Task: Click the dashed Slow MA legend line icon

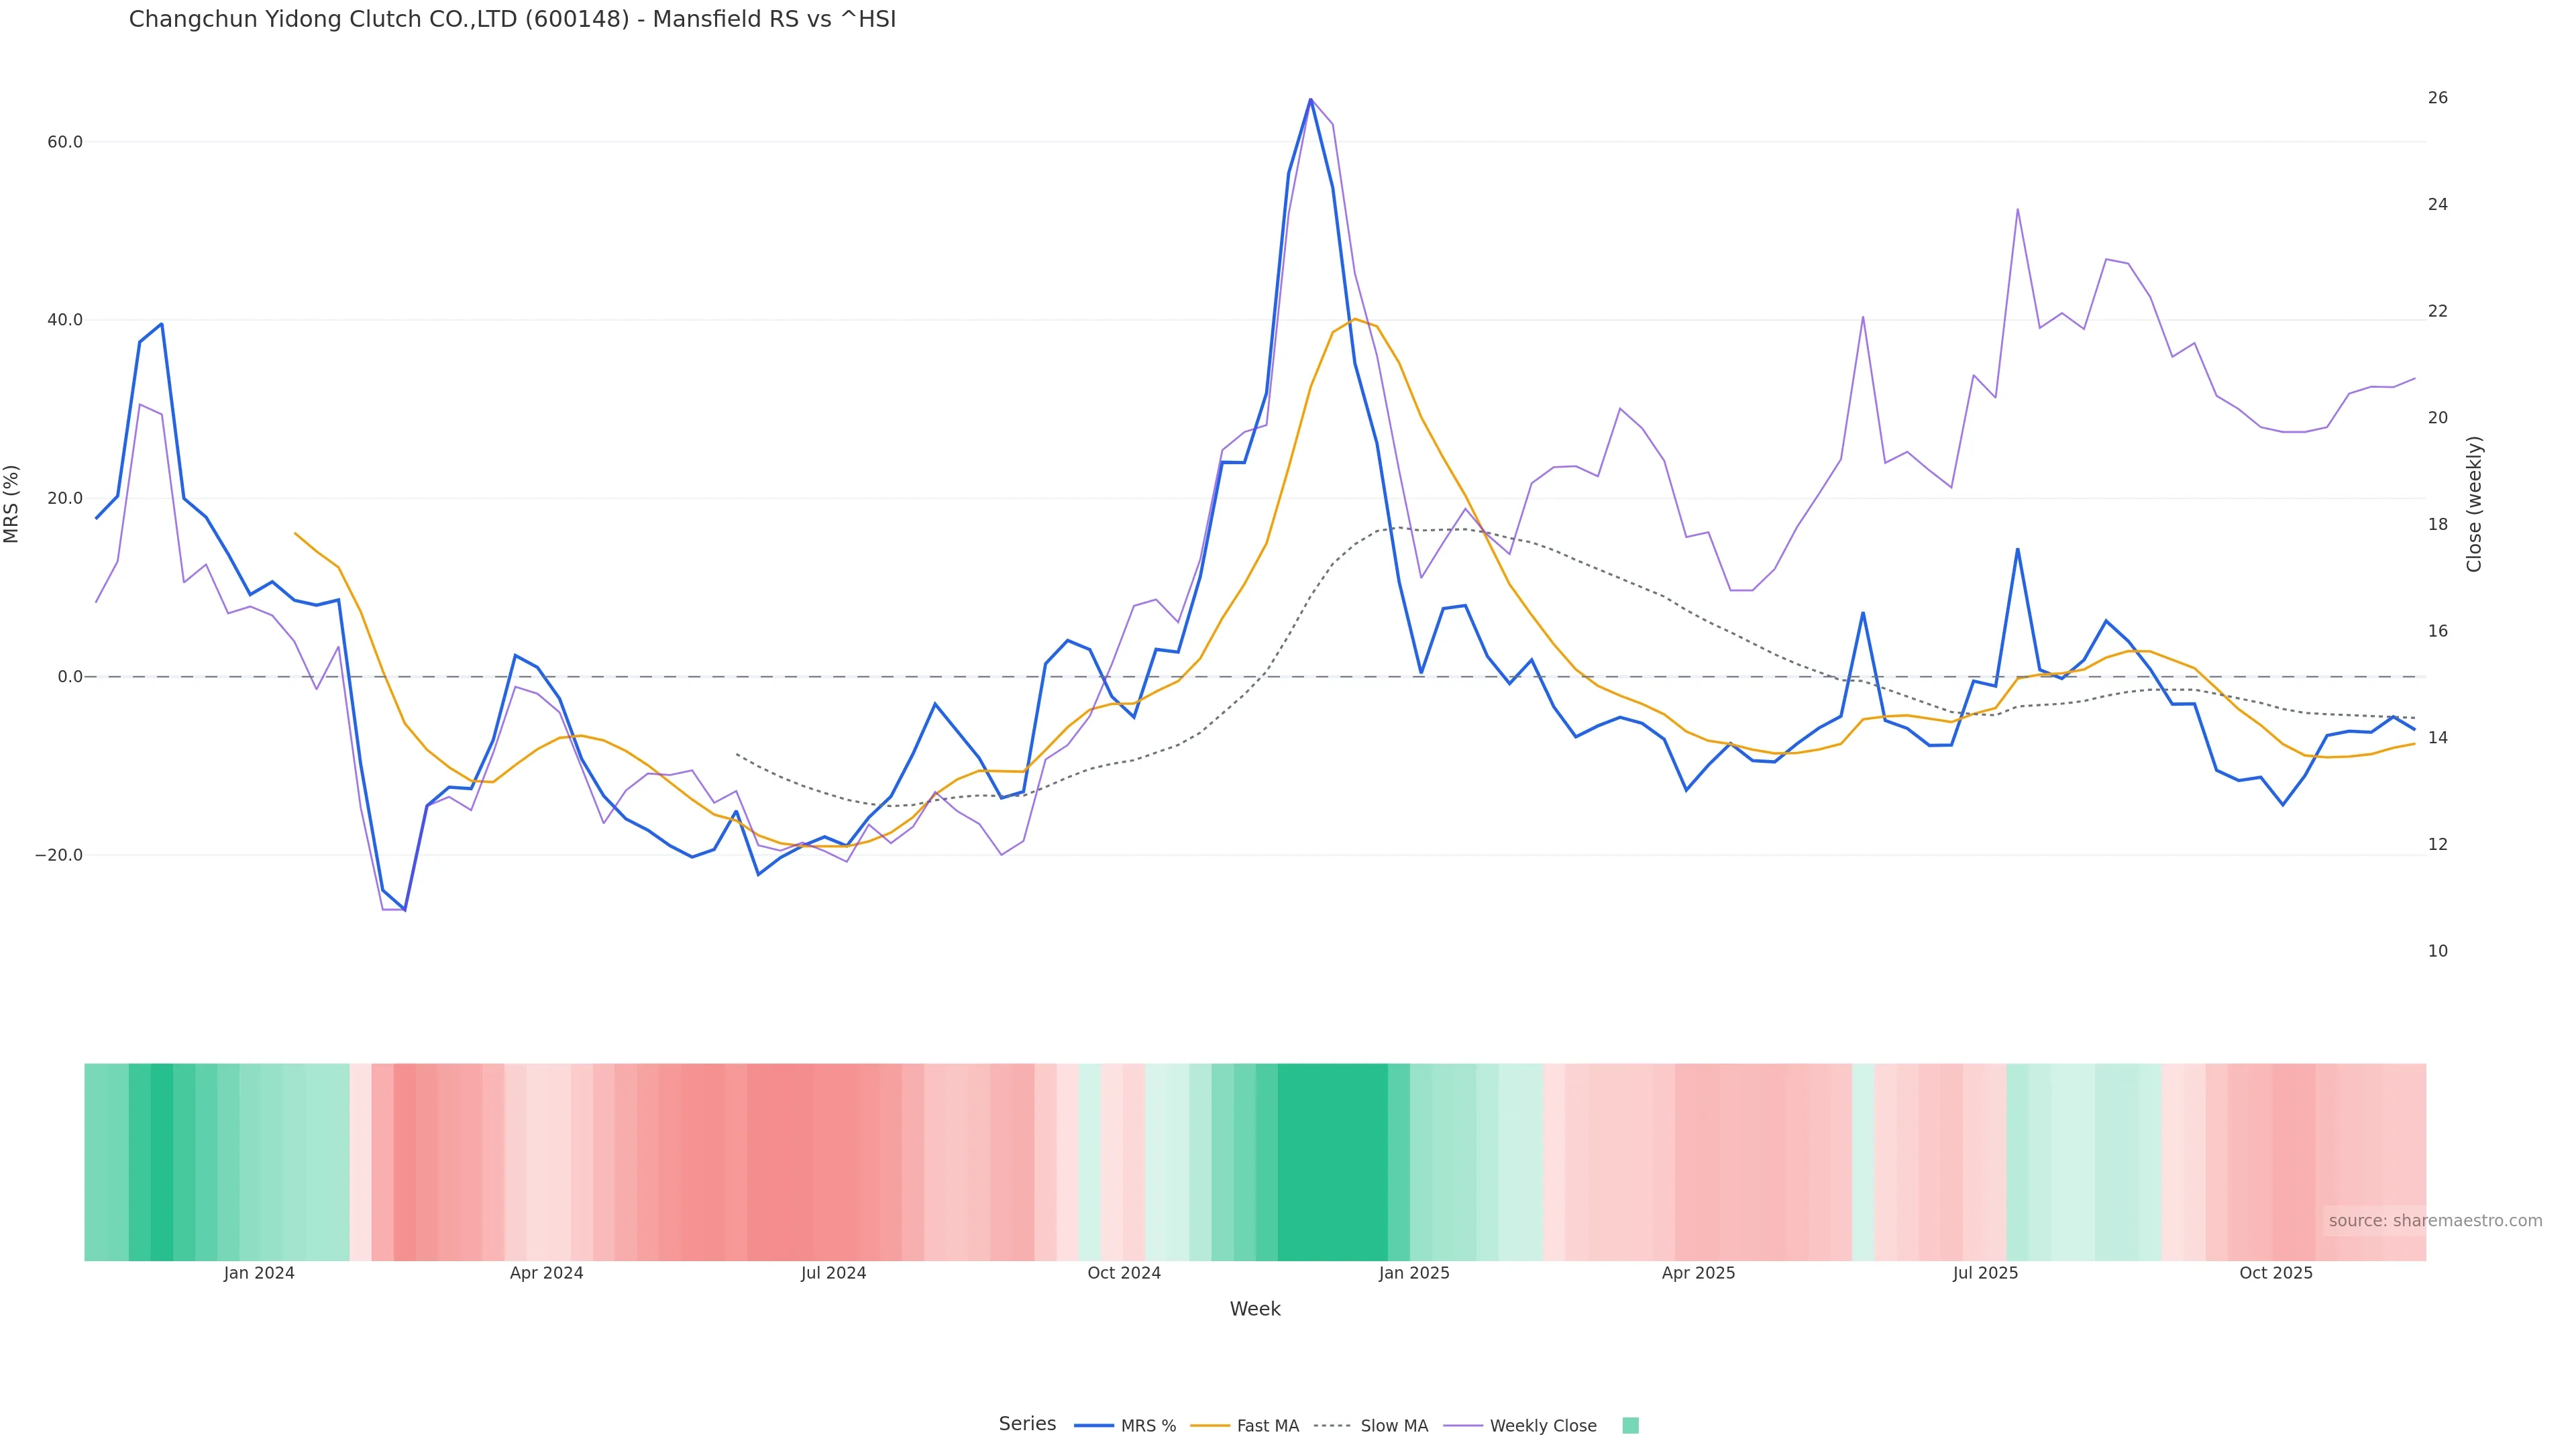Action: [x=1332, y=1426]
